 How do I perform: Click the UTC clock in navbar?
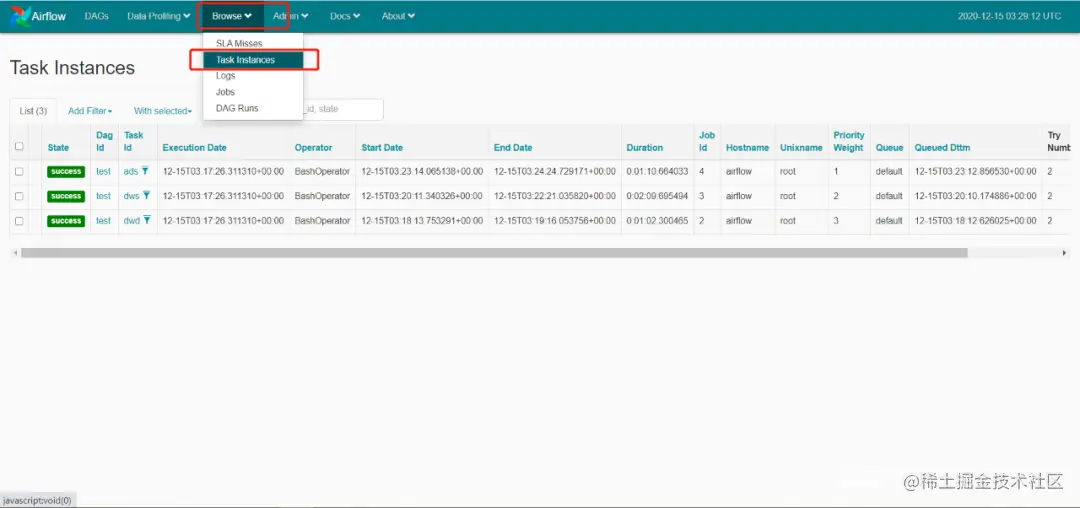pos(1009,16)
